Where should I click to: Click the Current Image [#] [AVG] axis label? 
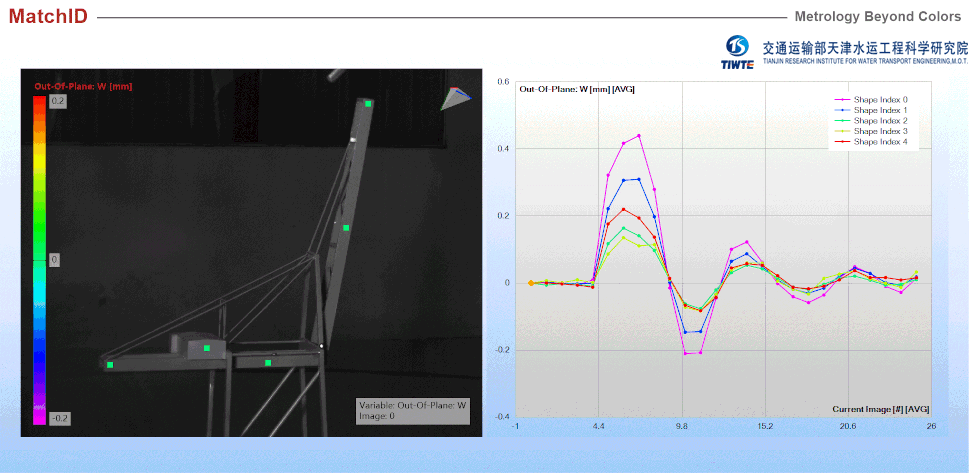tap(881, 409)
